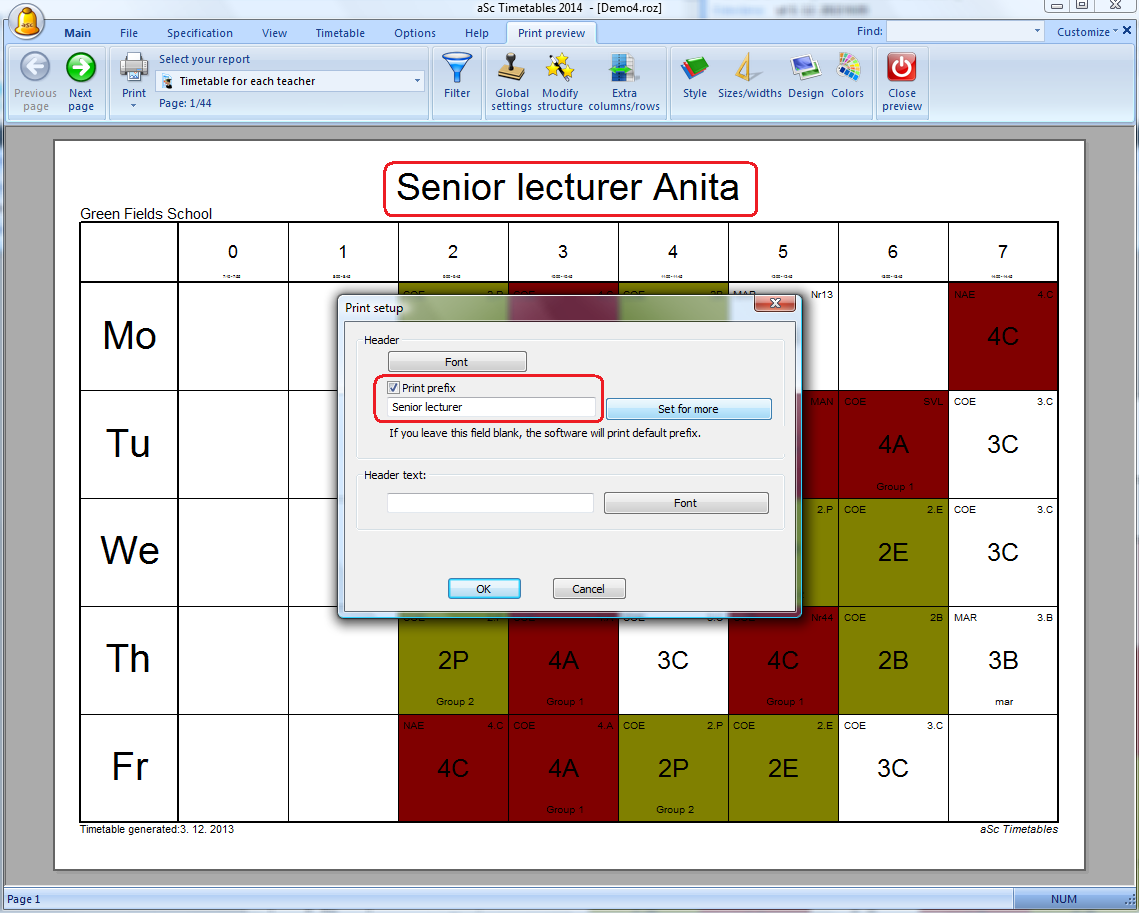Open the Print button dropdown arrow
Screen dimensions: 1139x913
[x=133, y=105]
